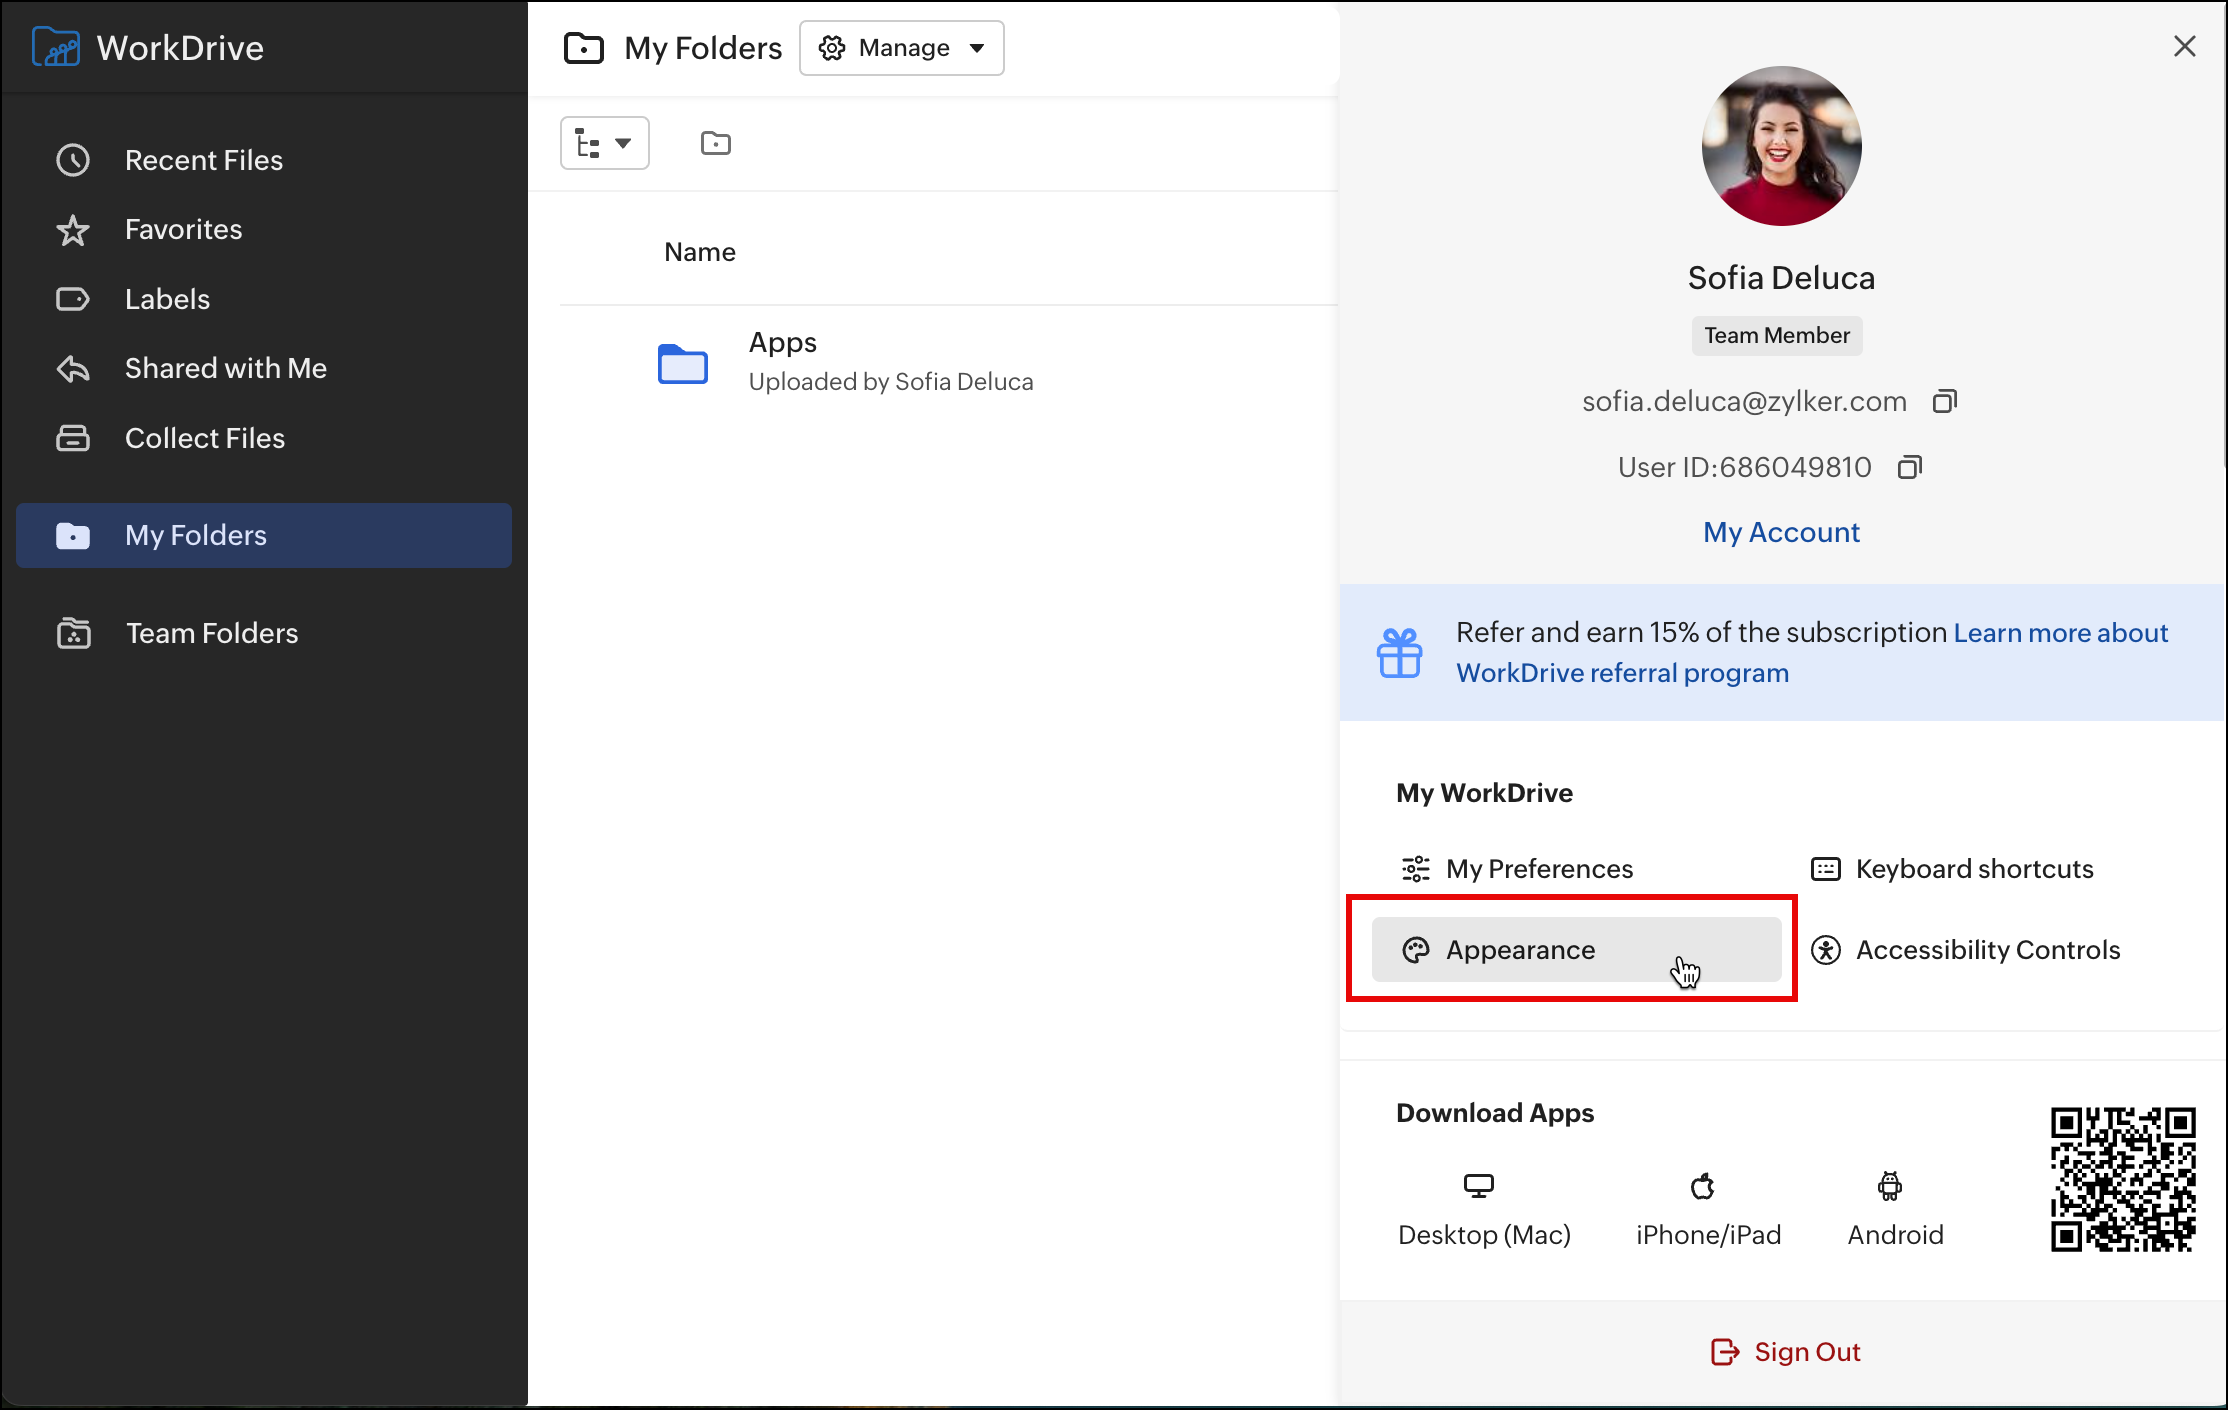Screen dimensions: 2228x1410
Task: Click the WorkDrive logo icon
Action: pos(55,47)
